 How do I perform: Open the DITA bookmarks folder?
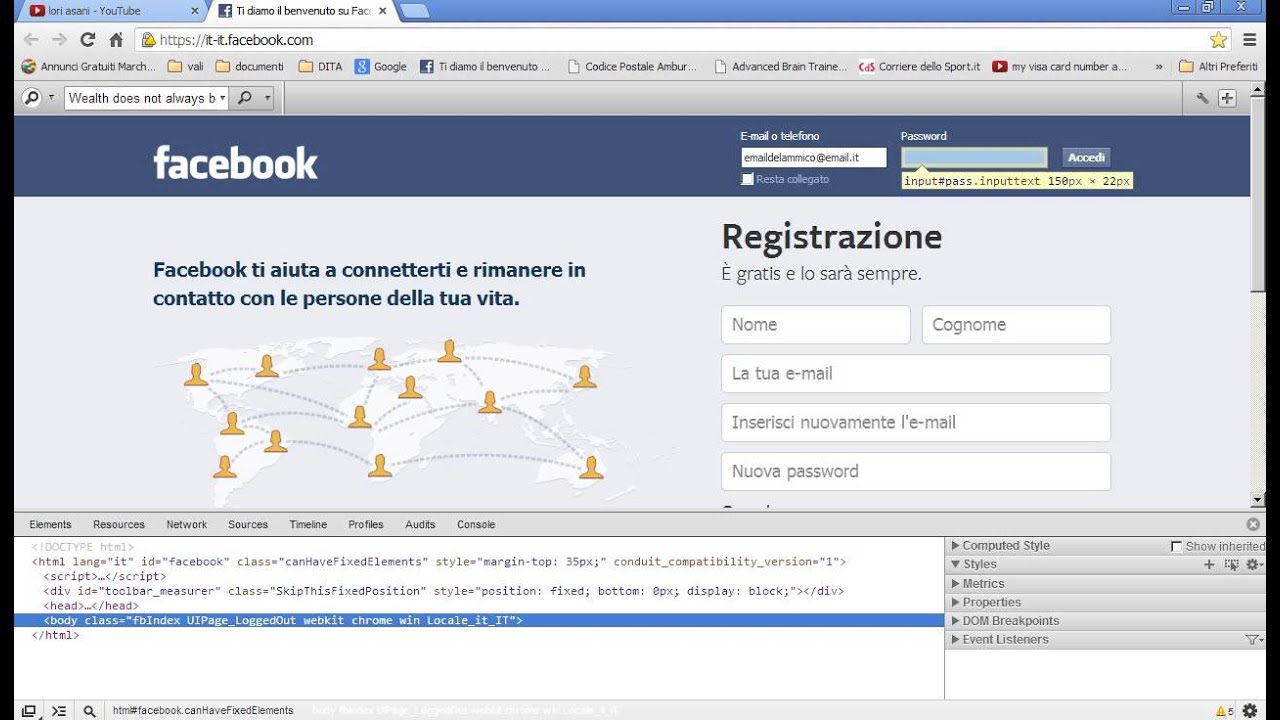[x=320, y=67]
